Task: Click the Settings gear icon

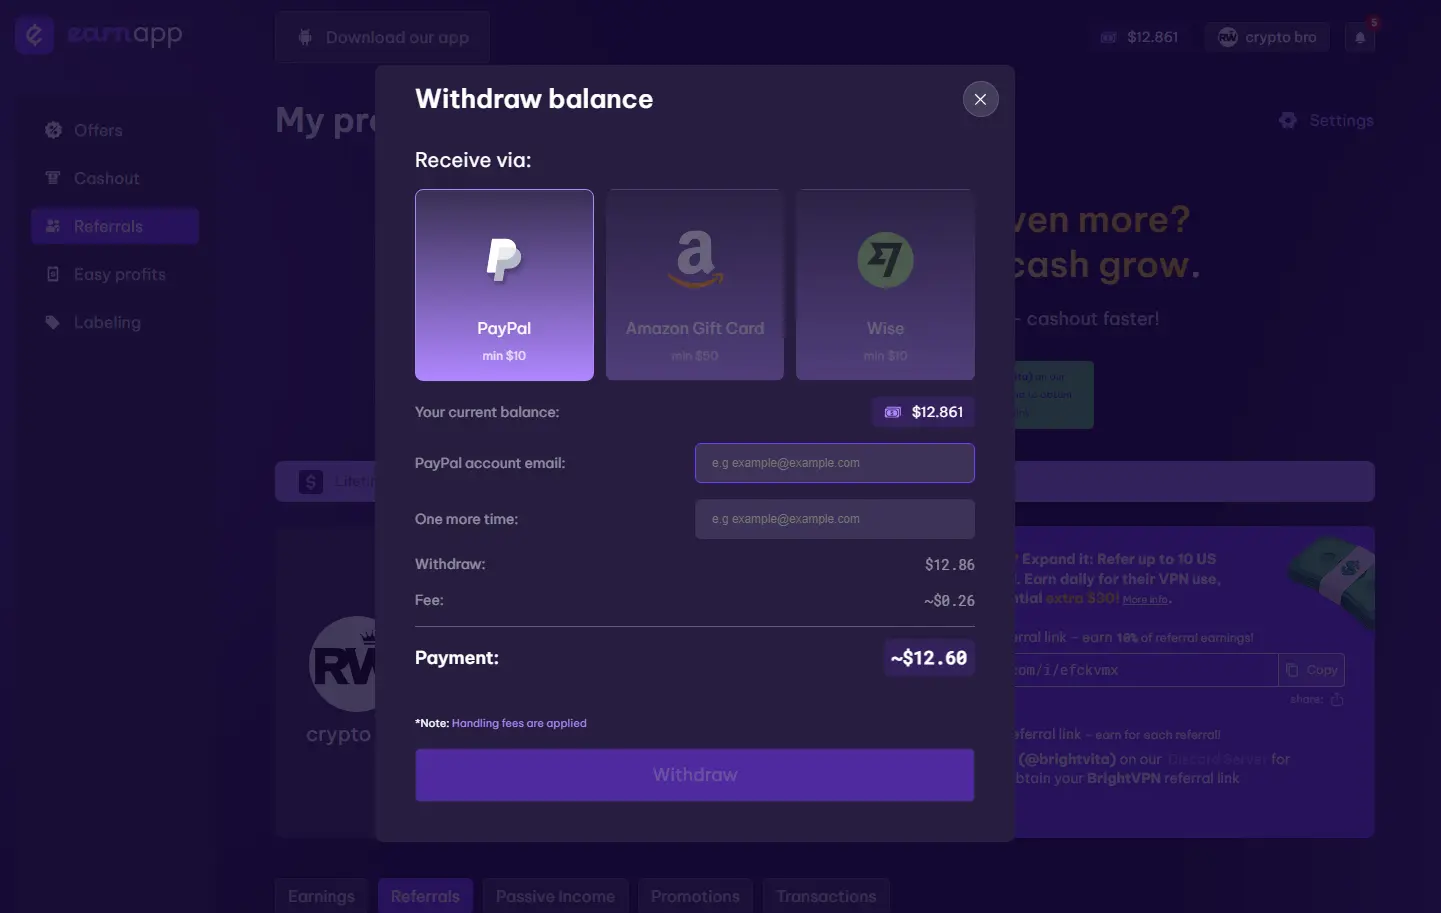Action: click(x=1288, y=120)
